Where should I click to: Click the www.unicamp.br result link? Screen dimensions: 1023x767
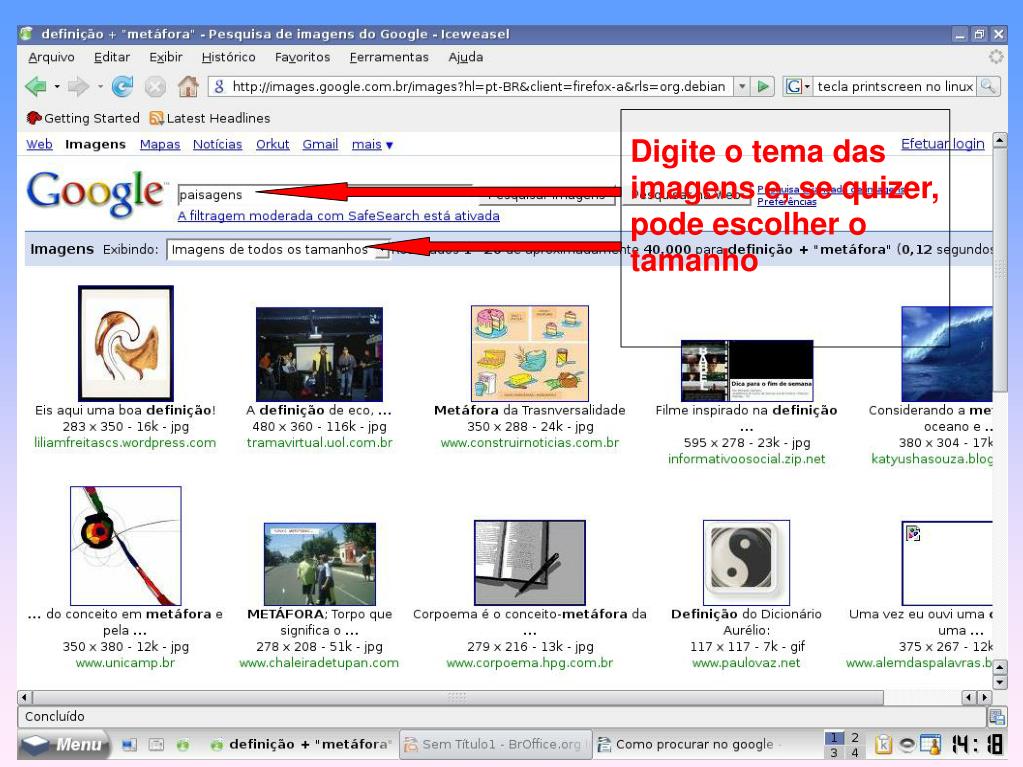tap(125, 663)
